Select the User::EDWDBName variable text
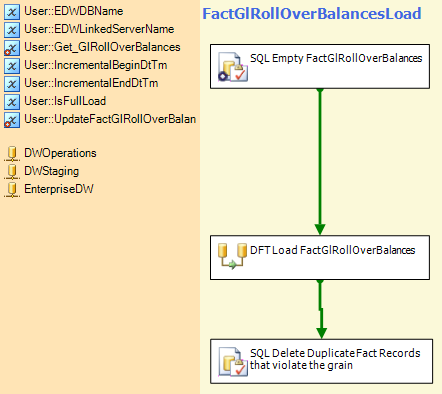This screenshot has height=394, width=442. tap(74, 11)
